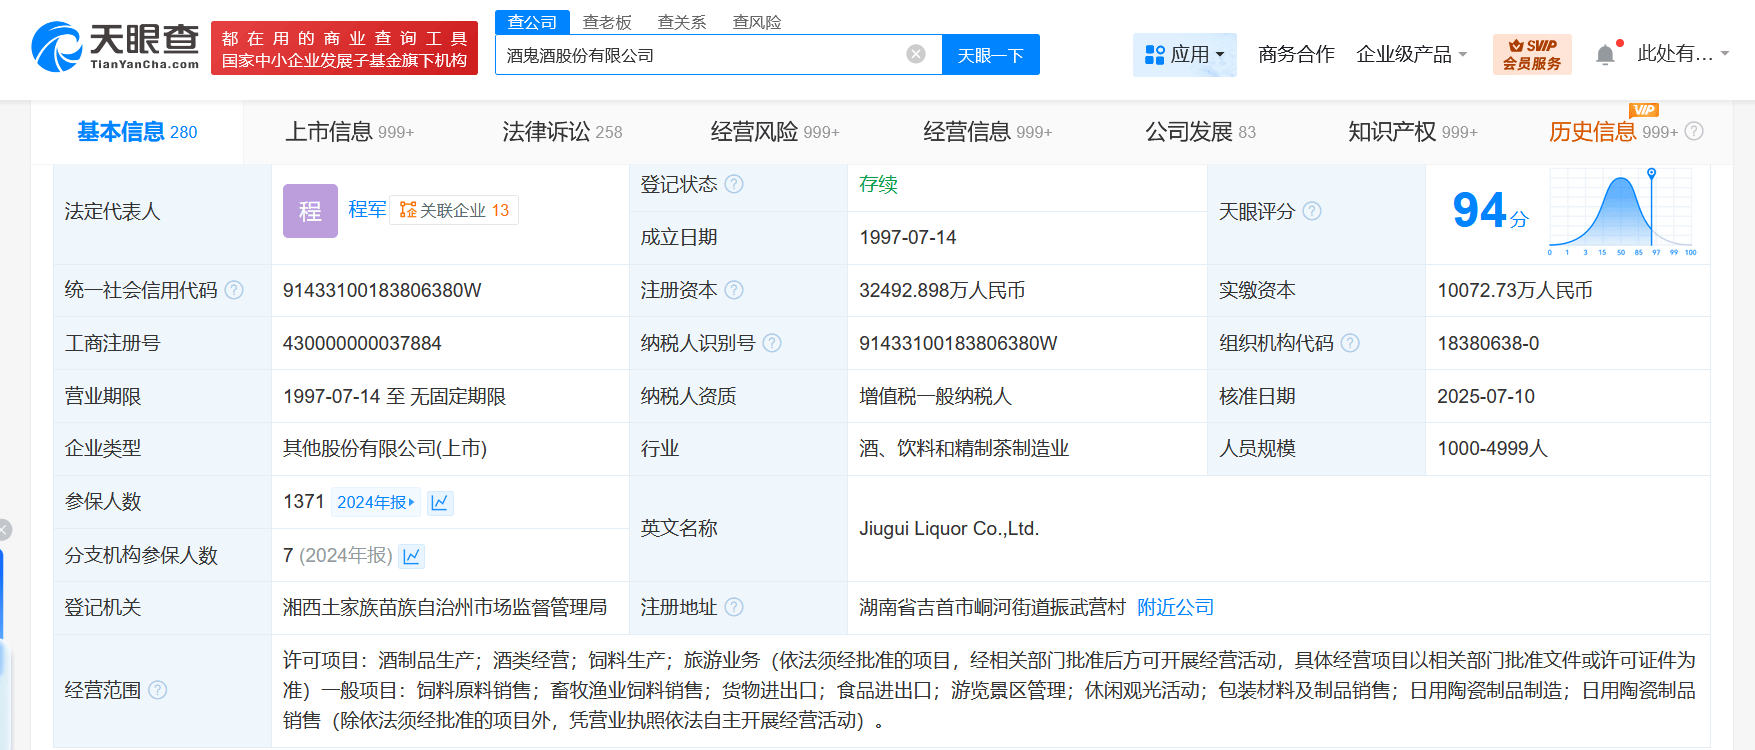Click the TianYanCha logo
This screenshot has width=1755, height=750.
tap(115, 47)
